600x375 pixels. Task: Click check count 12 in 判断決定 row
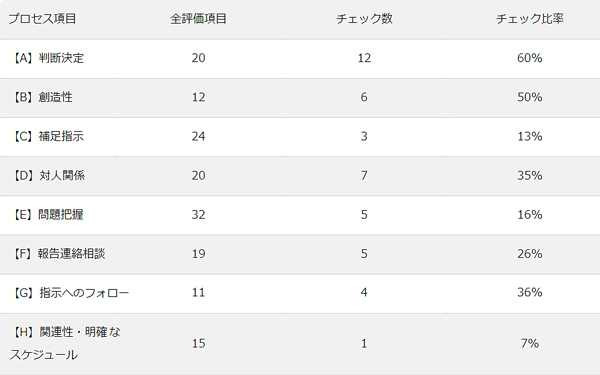pyautogui.click(x=364, y=58)
